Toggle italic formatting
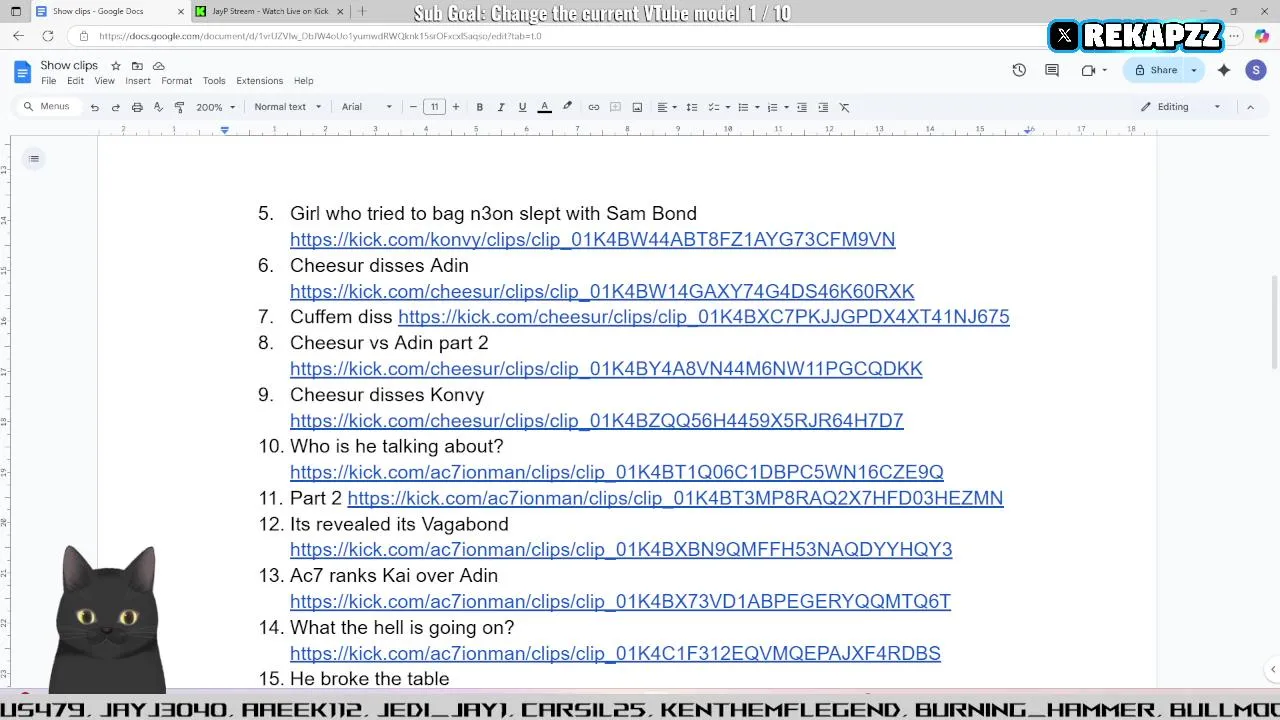This screenshot has height=720, width=1280. [501, 107]
